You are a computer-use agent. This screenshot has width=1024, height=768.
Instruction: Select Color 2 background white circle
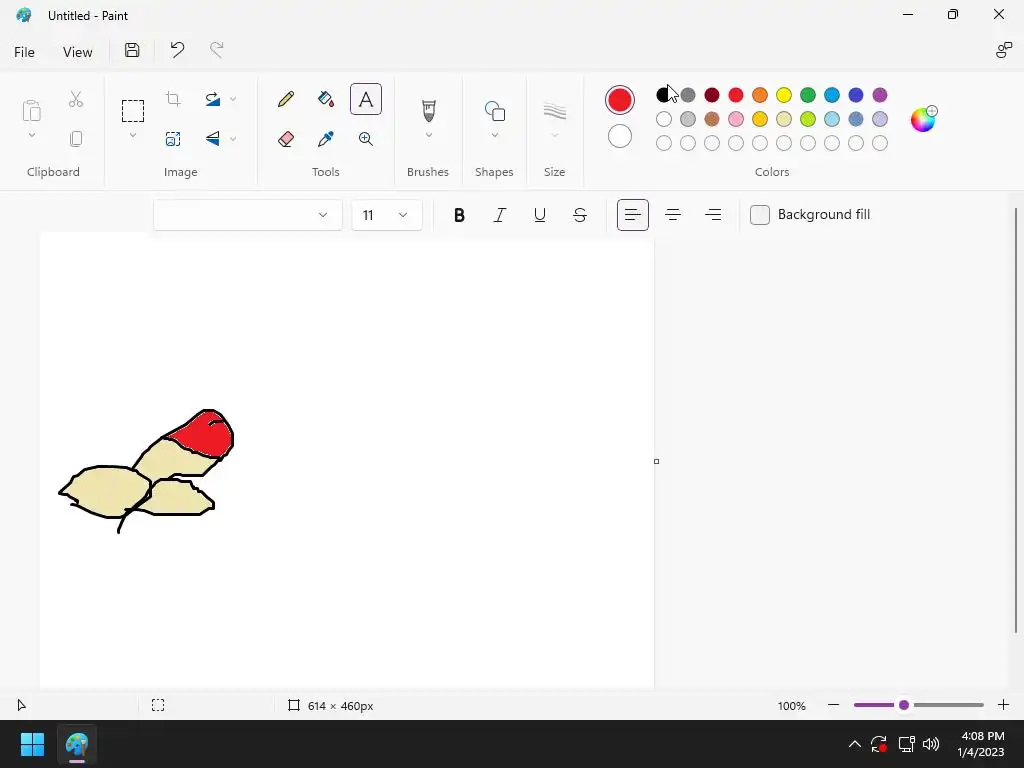pos(620,136)
